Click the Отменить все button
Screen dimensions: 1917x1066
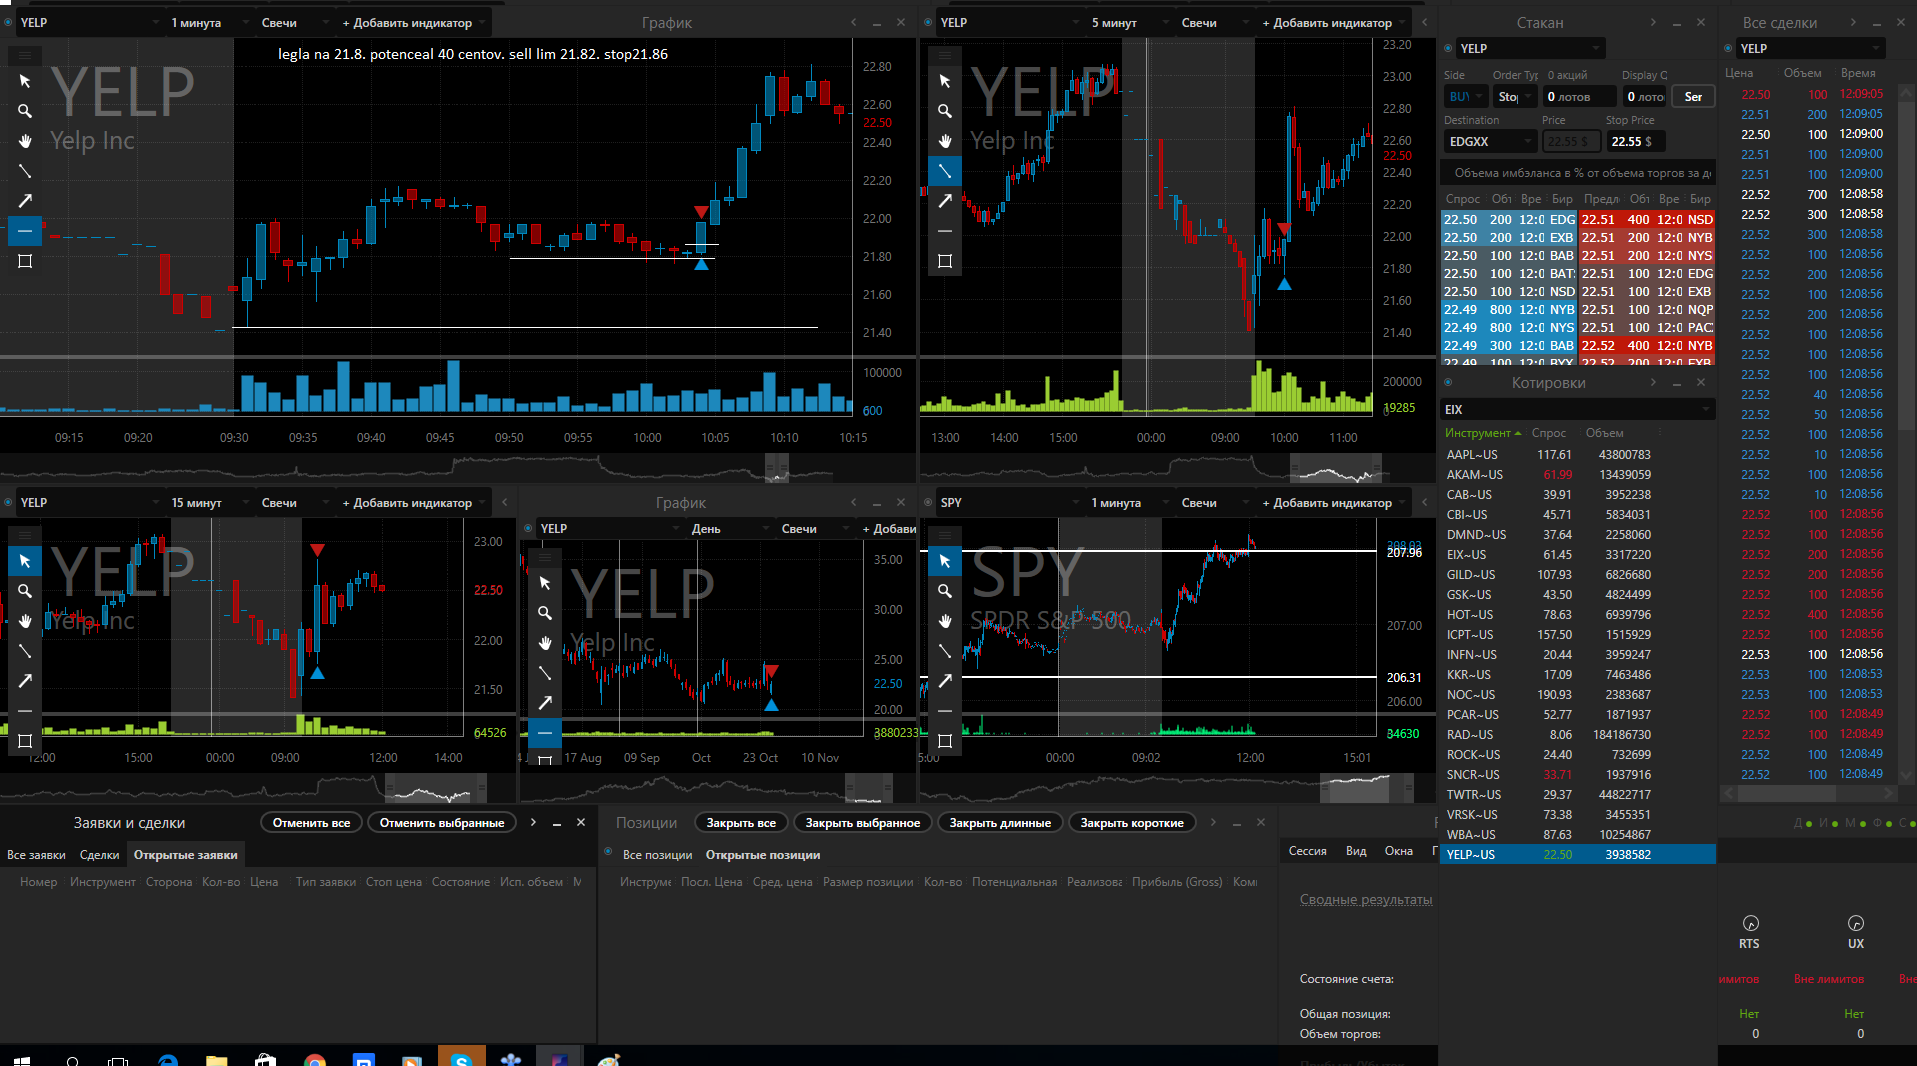tap(311, 823)
